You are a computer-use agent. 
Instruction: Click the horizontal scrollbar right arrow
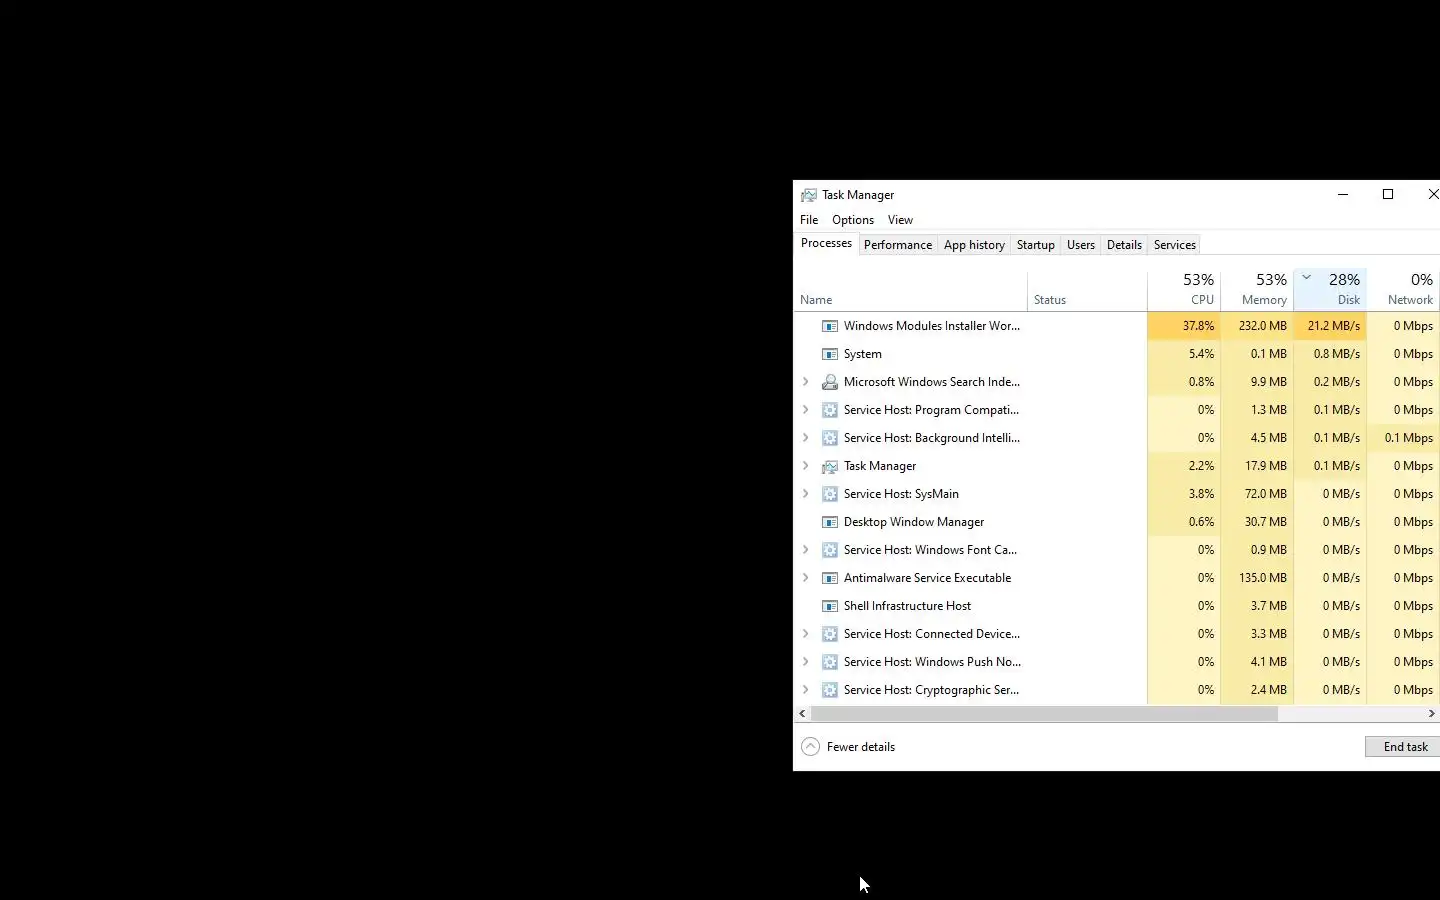tap(1432, 714)
